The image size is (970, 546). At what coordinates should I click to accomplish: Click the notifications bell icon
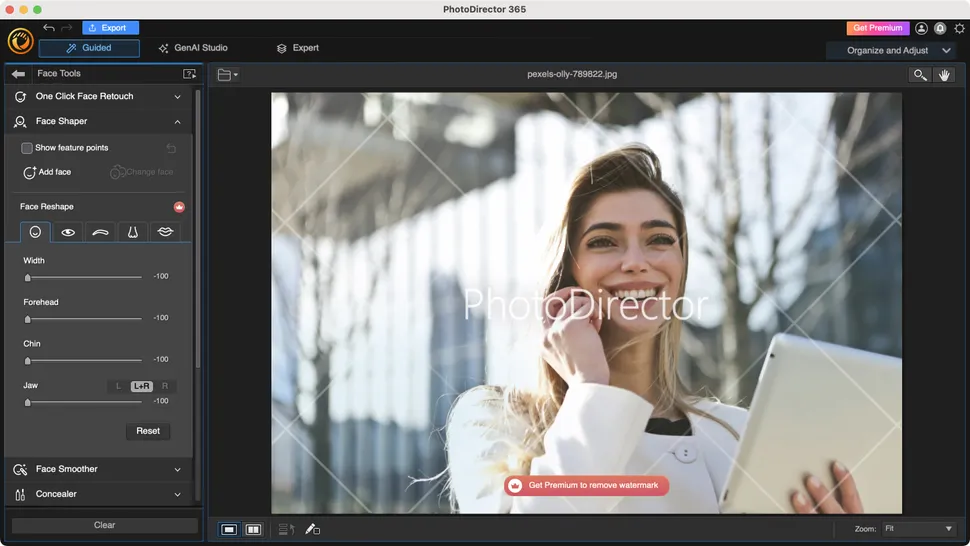940,29
